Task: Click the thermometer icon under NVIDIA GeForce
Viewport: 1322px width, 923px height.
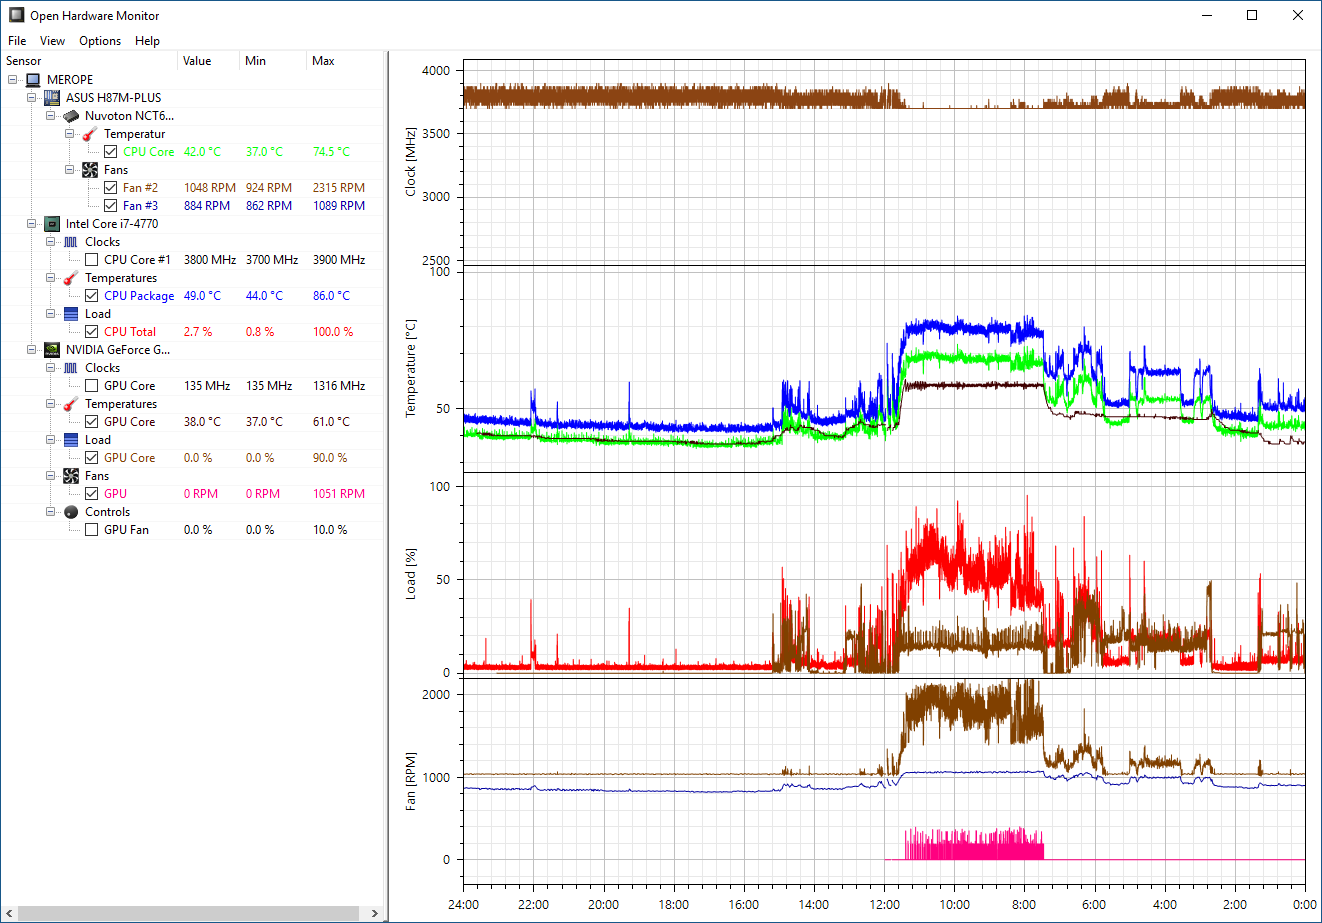Action: [71, 404]
